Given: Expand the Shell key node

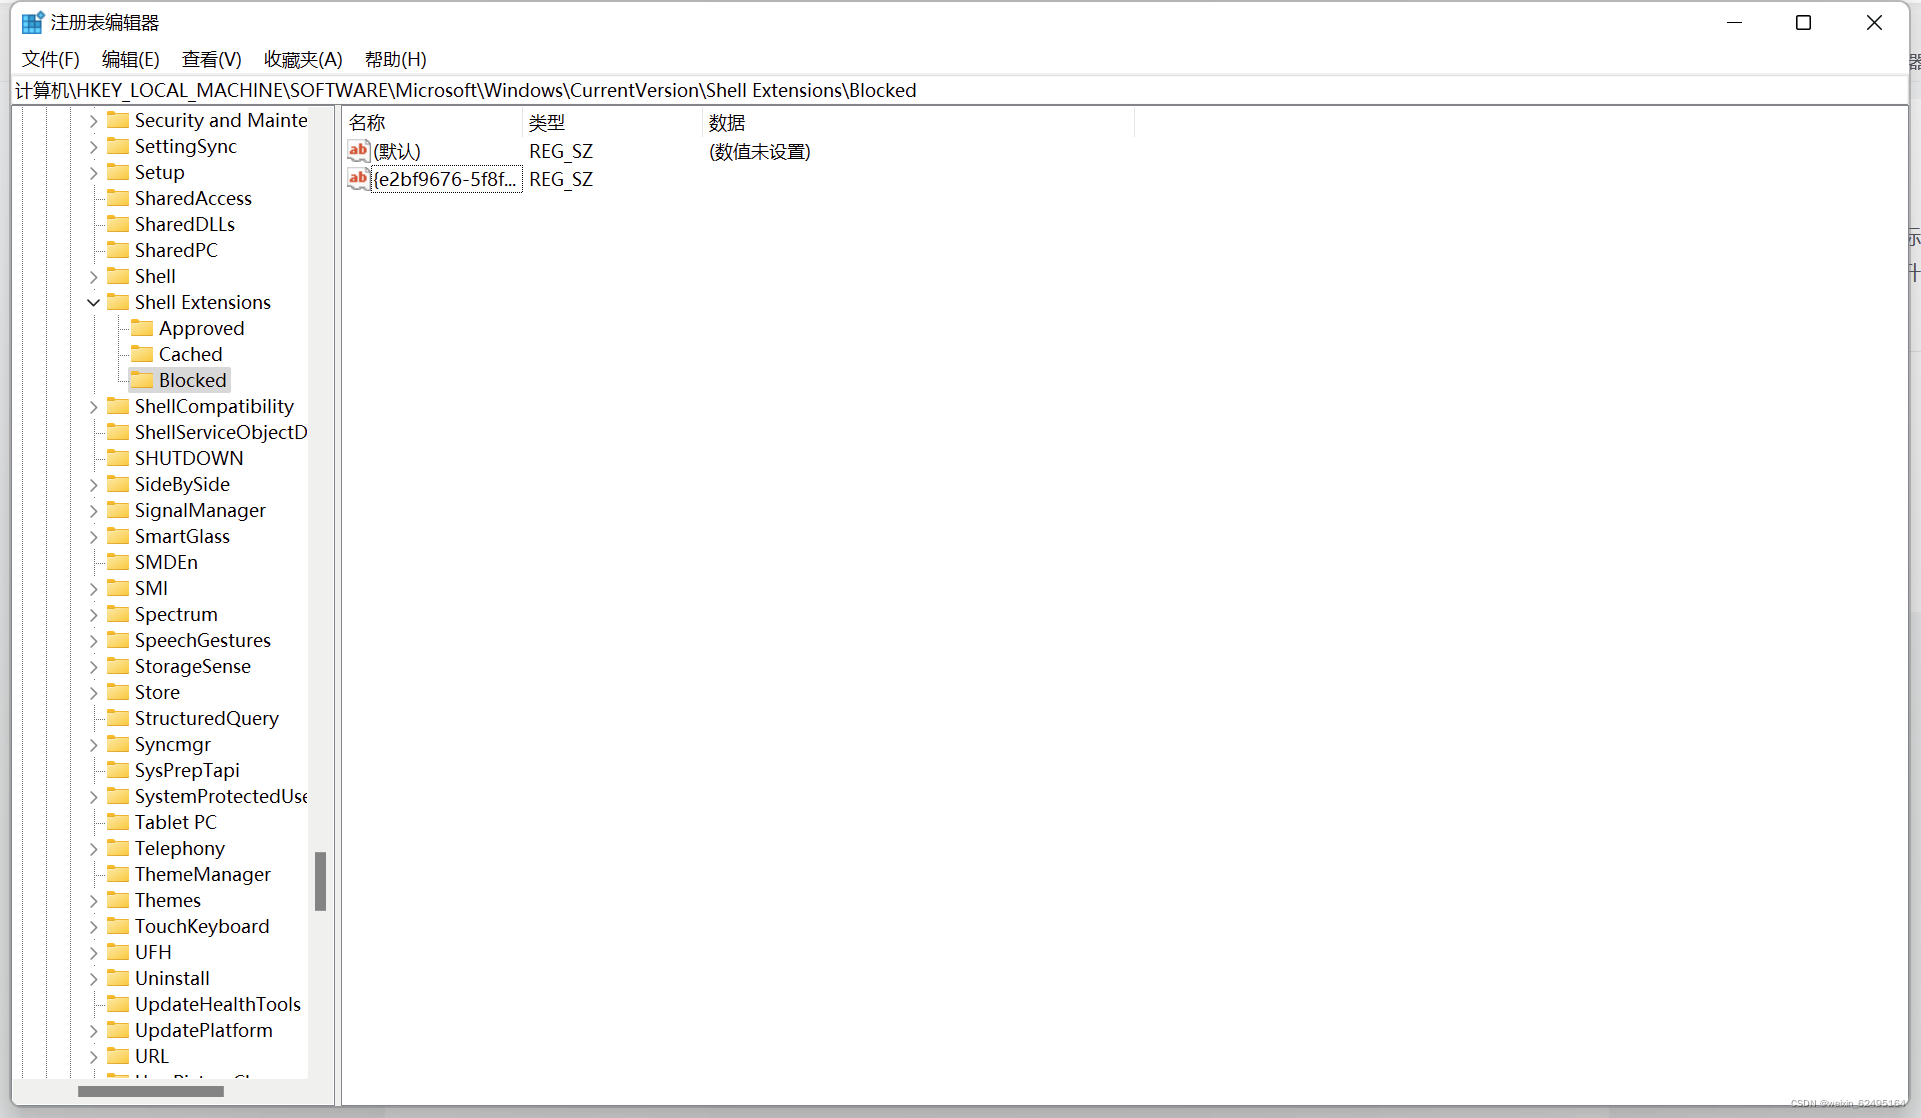Looking at the screenshot, I should [93, 276].
